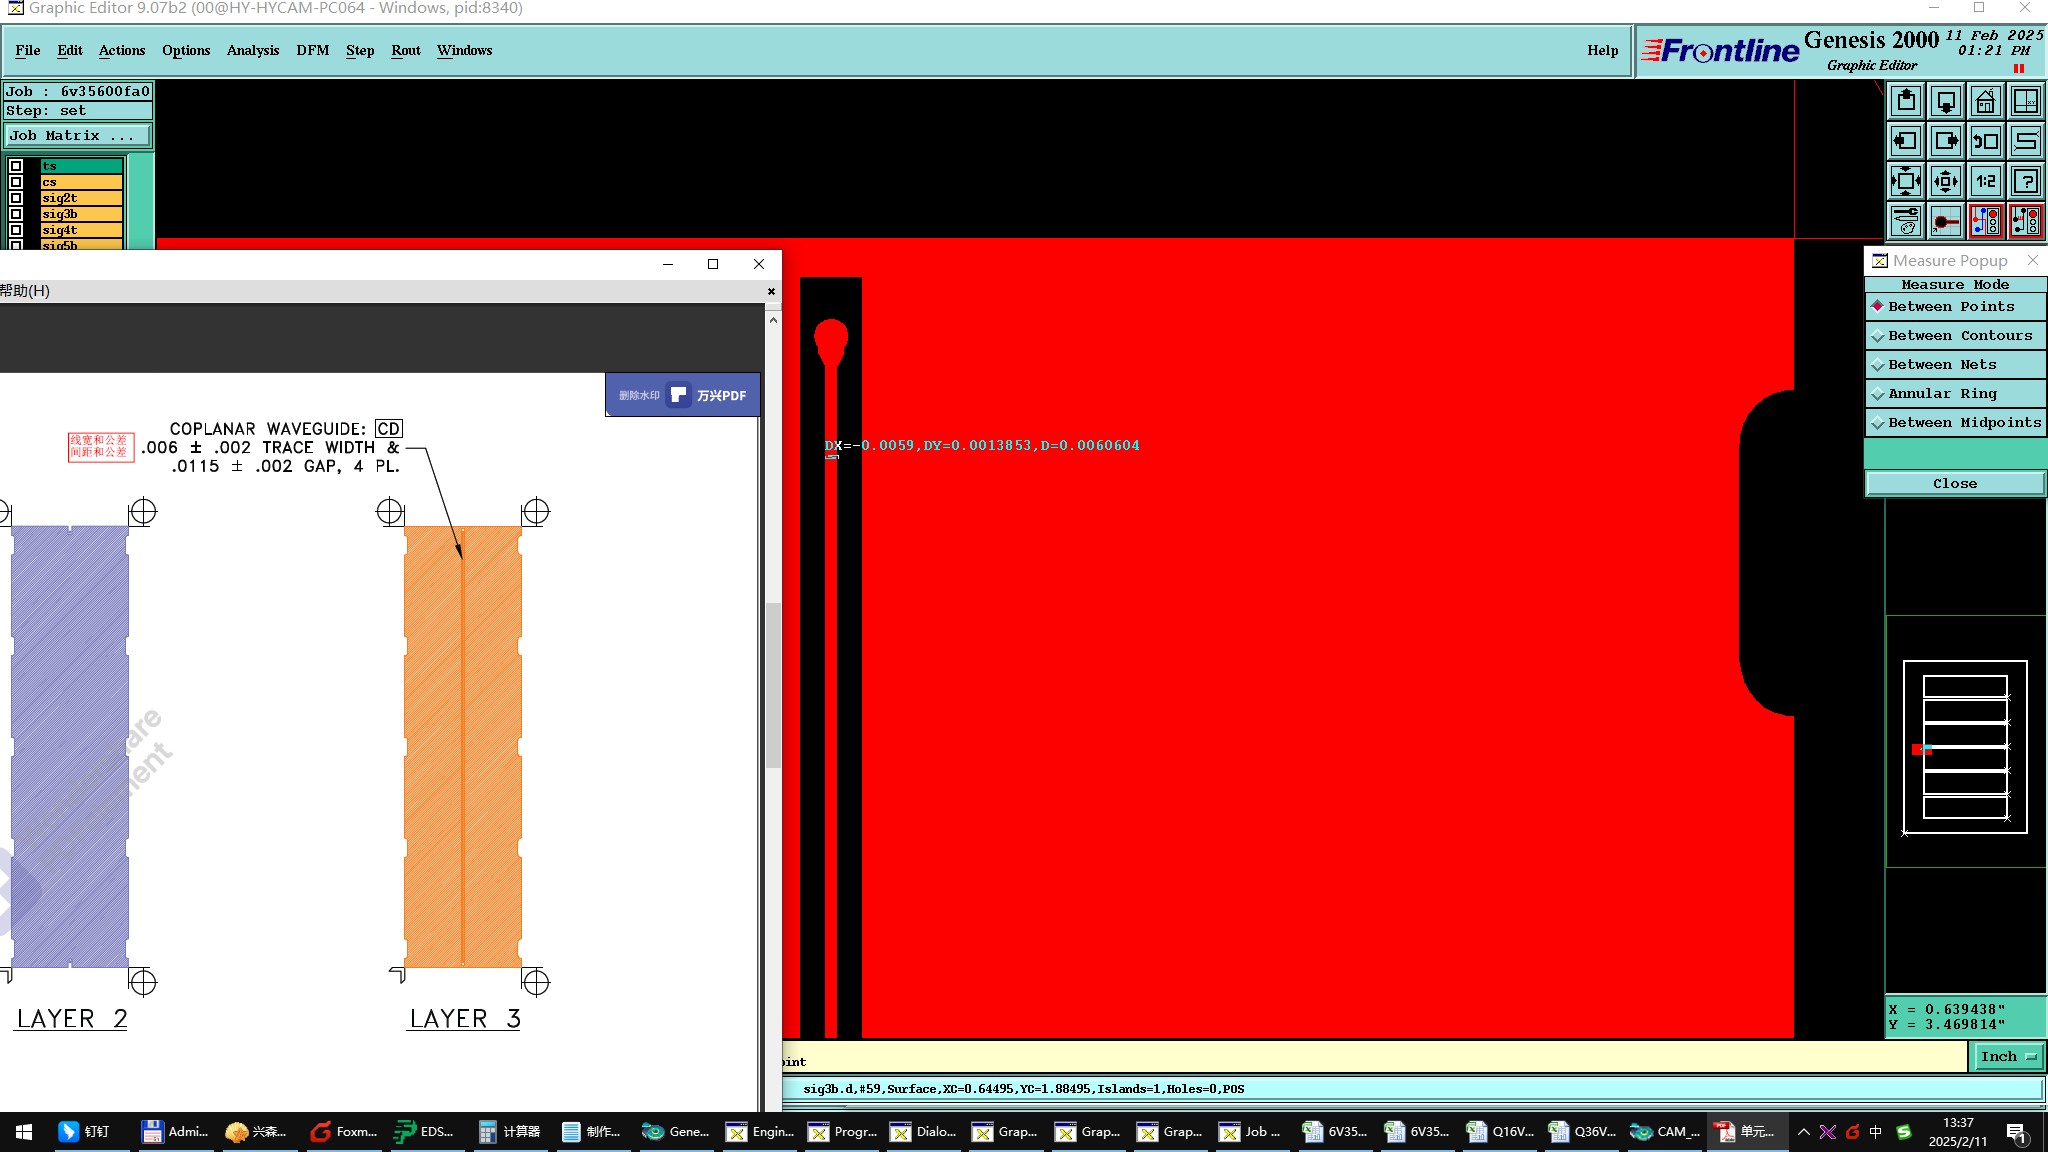Click the previous view undo-zoom icon

(1985, 141)
